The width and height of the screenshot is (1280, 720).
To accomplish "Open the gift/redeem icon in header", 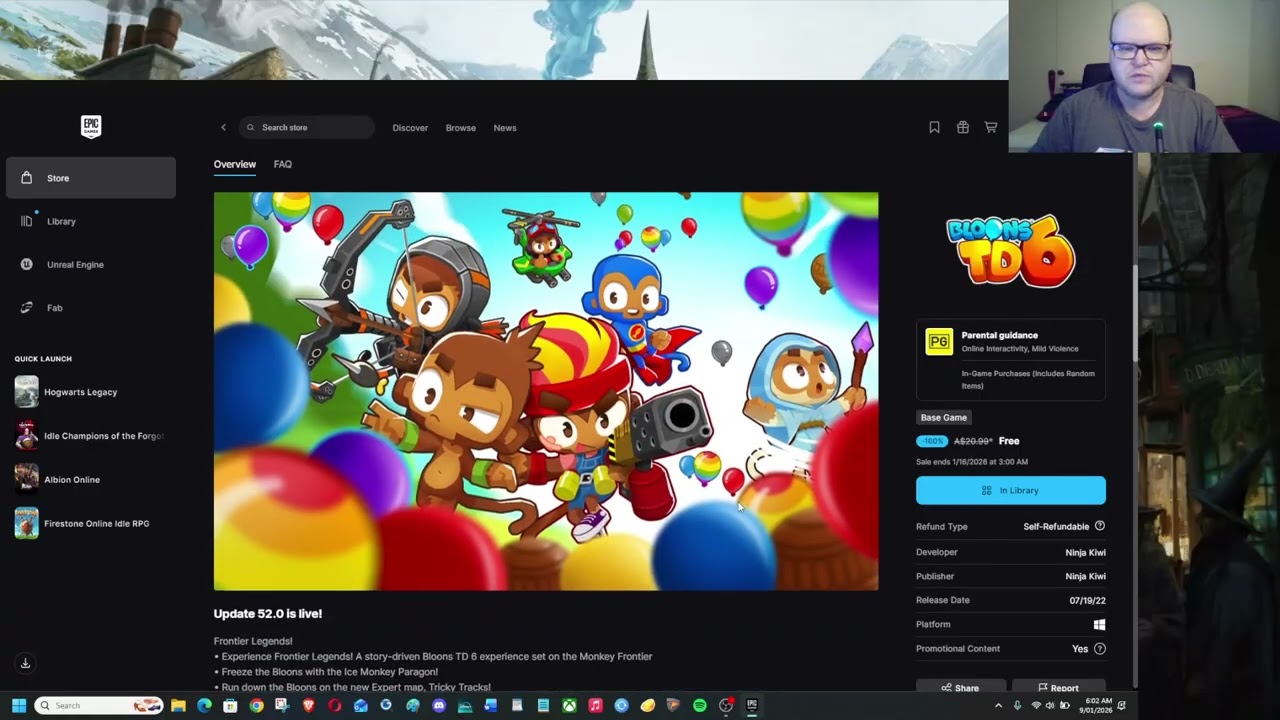I will tap(963, 128).
